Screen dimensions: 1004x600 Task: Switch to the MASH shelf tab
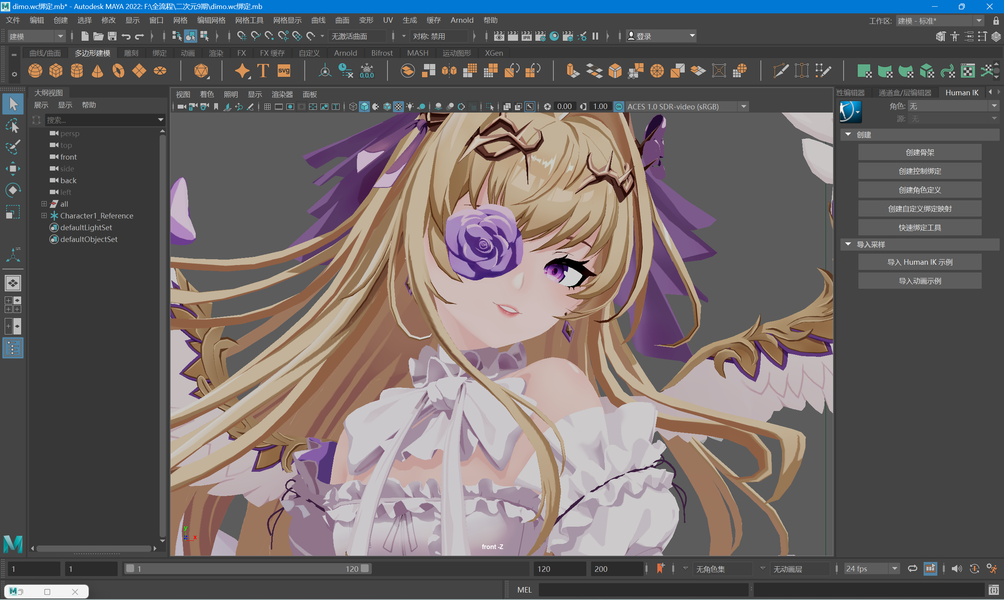click(x=417, y=53)
